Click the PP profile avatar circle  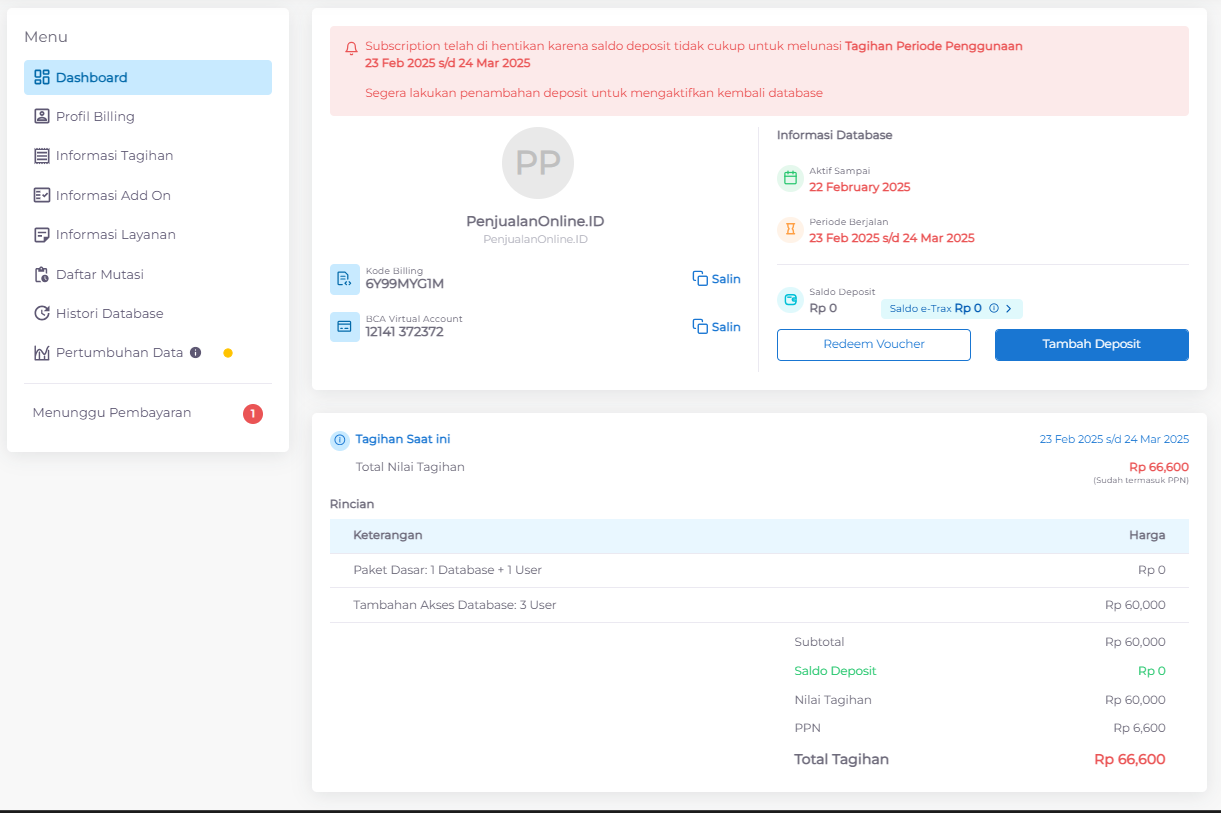538,163
